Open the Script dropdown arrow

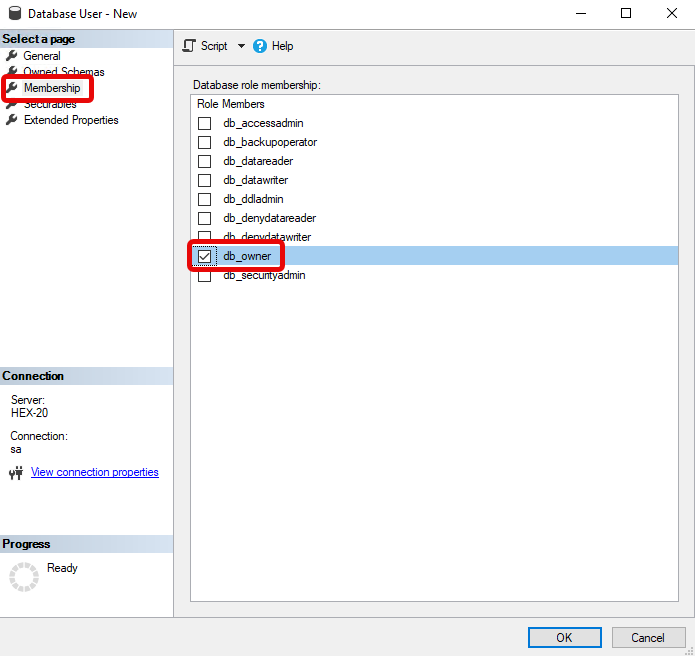pyautogui.click(x=241, y=46)
